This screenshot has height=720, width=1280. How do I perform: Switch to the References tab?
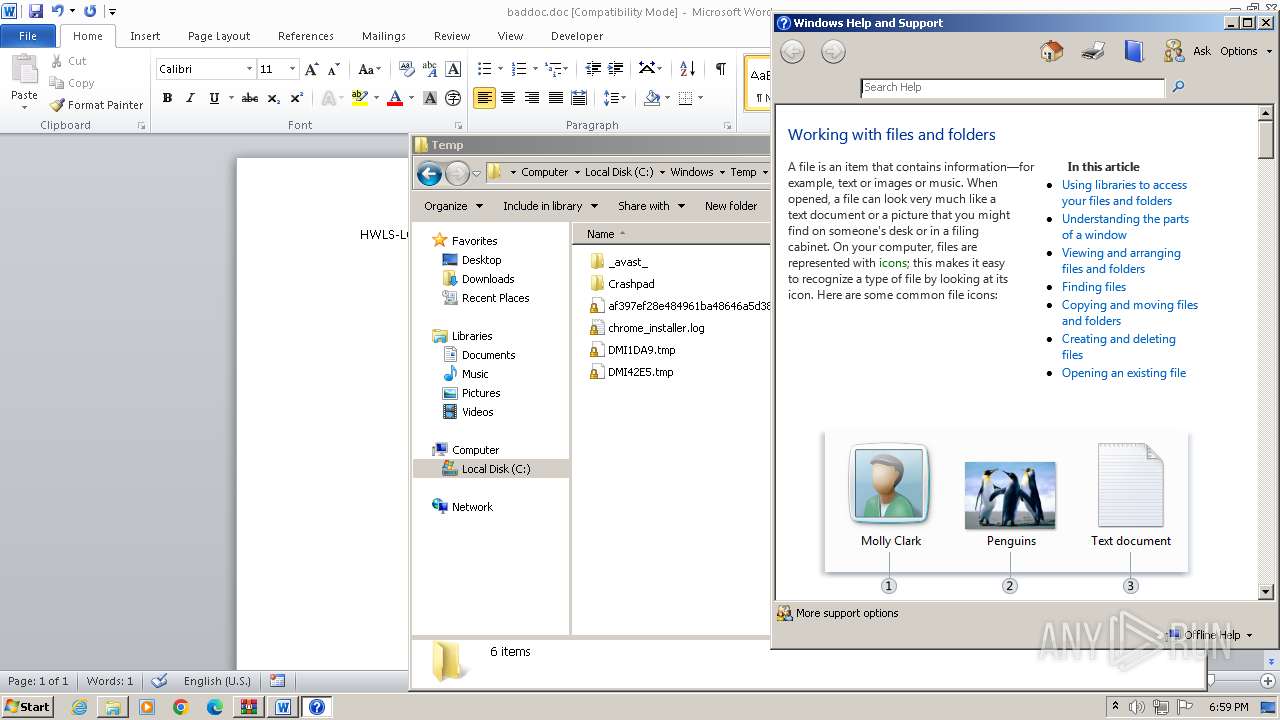[x=306, y=36]
